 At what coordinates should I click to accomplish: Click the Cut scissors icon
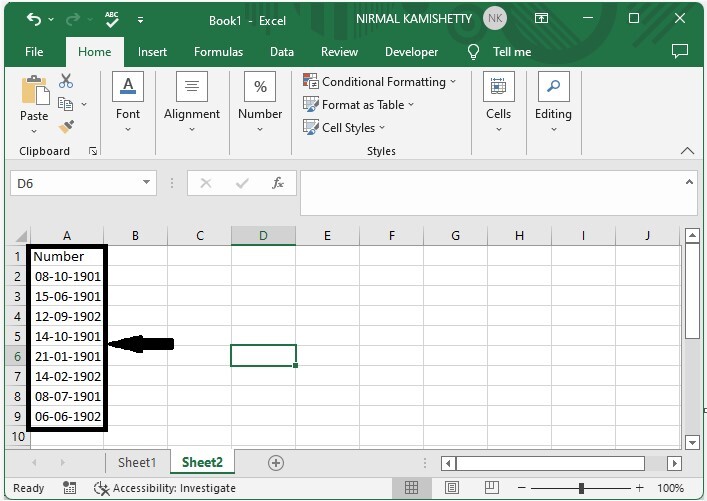pos(66,81)
